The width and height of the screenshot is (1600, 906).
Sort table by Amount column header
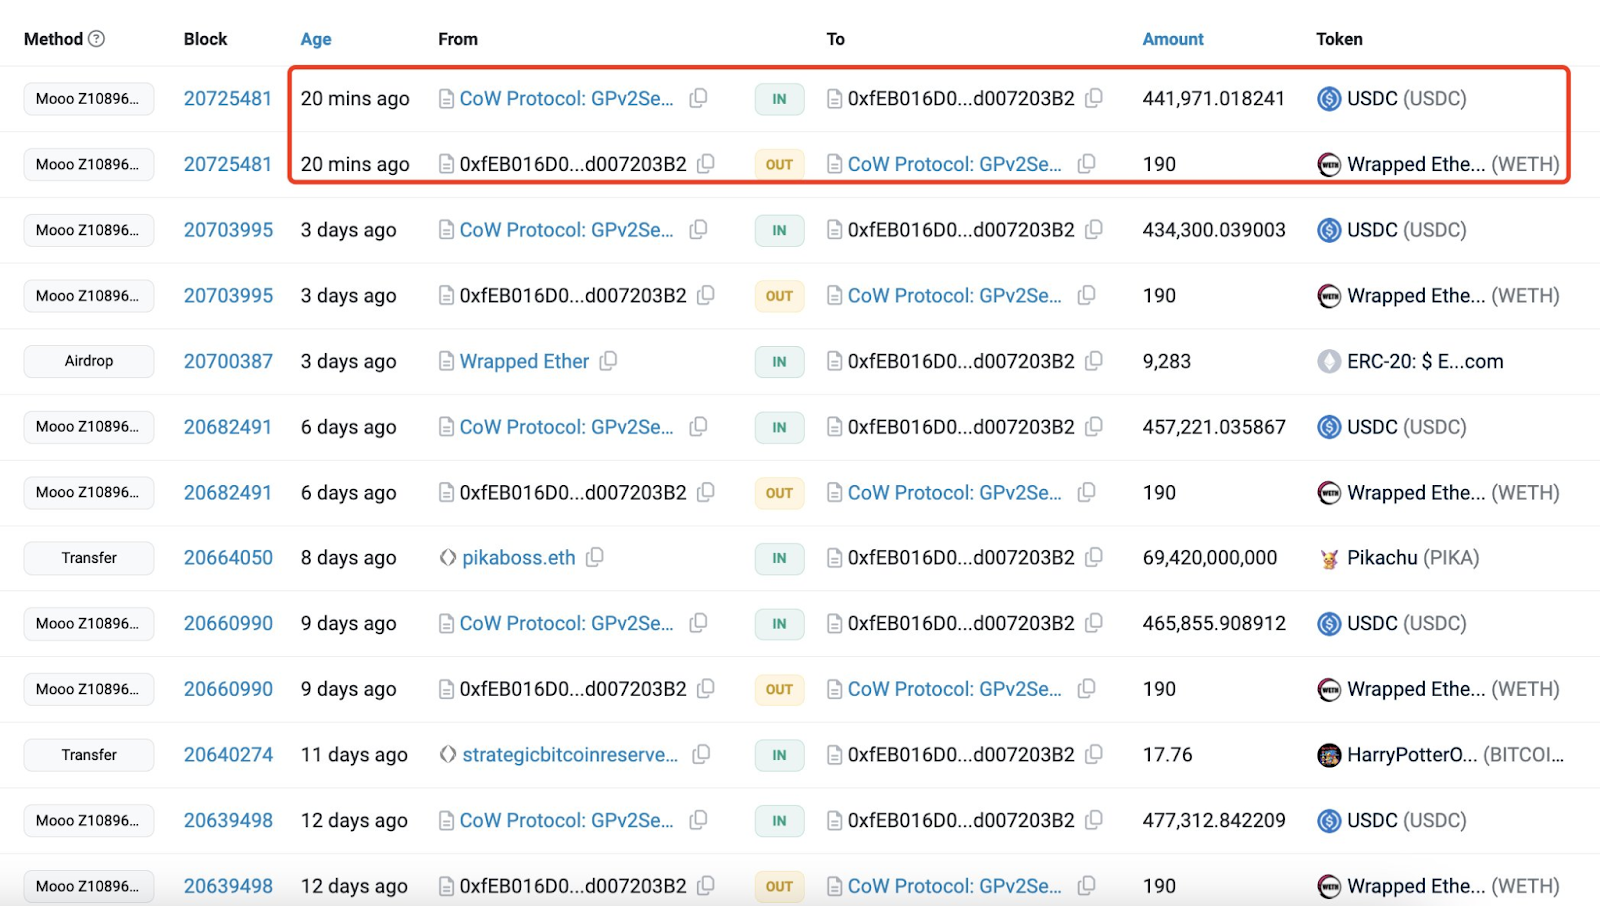[x=1173, y=39]
